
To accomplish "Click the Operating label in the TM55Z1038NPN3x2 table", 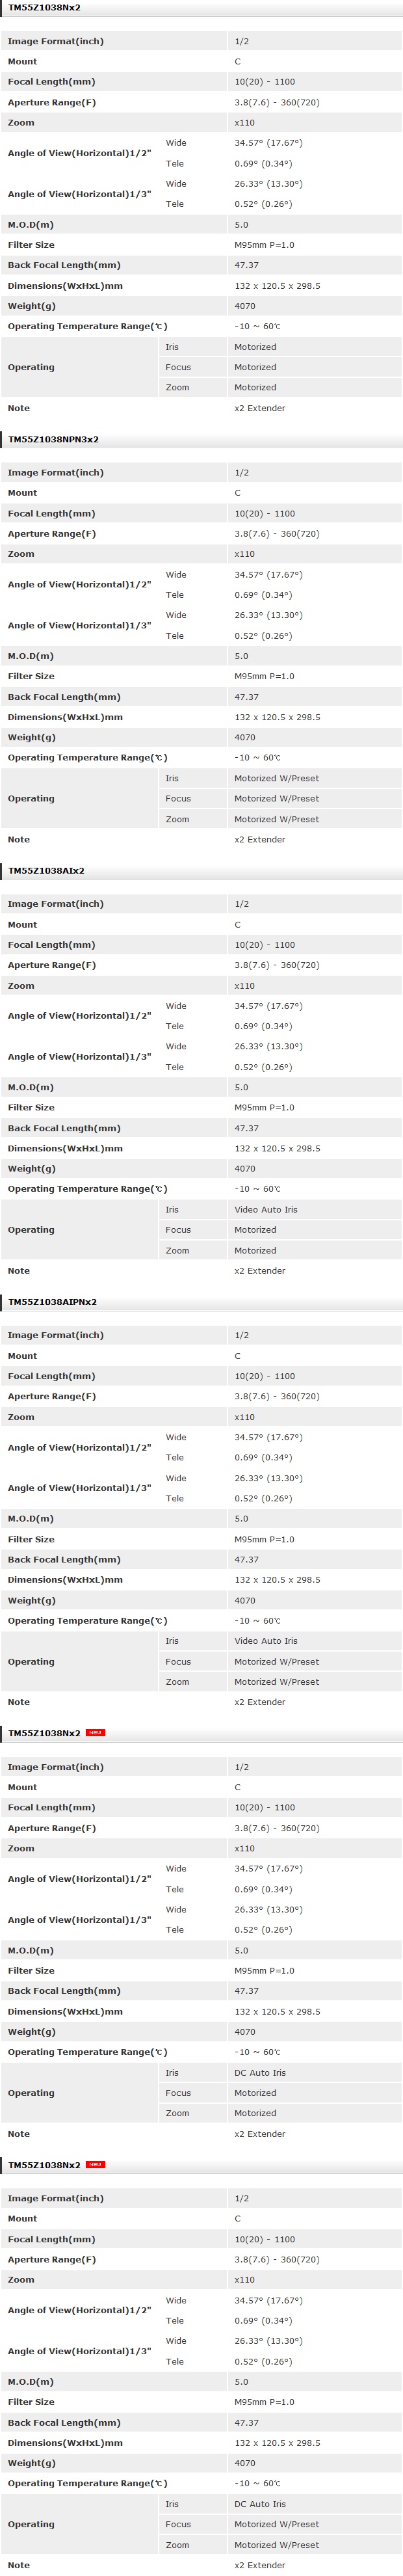I will click(31, 798).
